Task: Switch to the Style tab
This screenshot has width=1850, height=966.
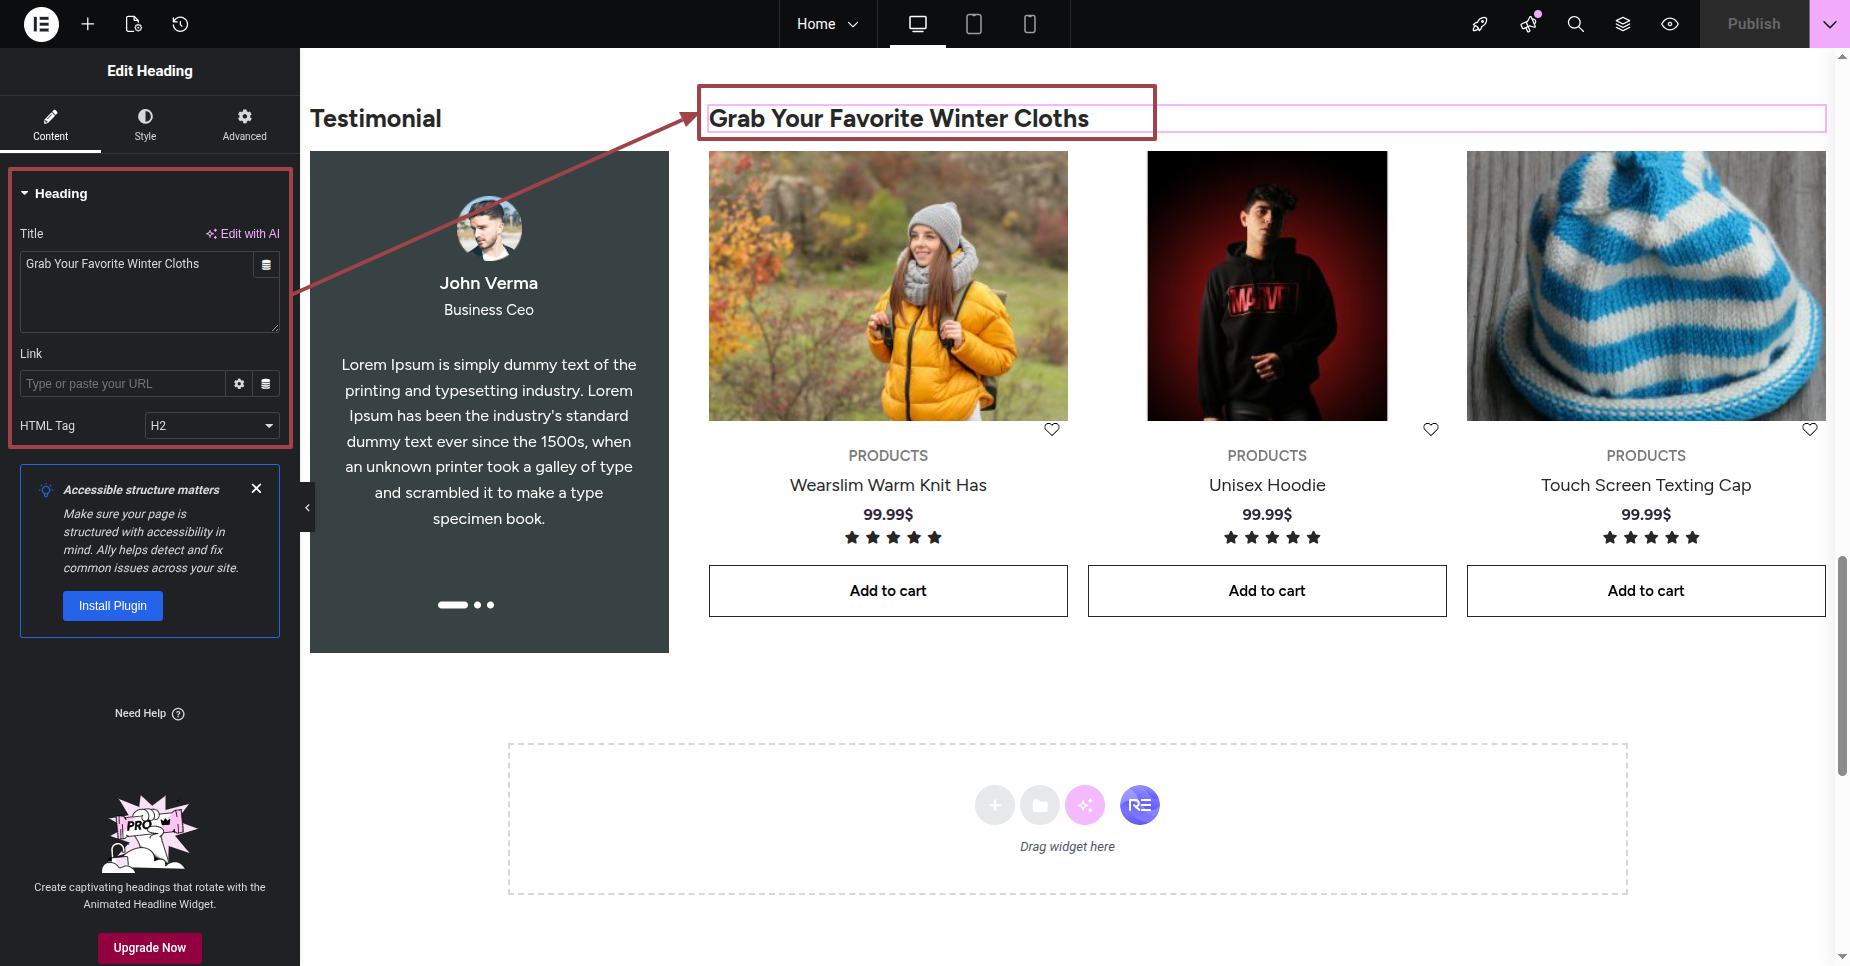Action: click(145, 124)
